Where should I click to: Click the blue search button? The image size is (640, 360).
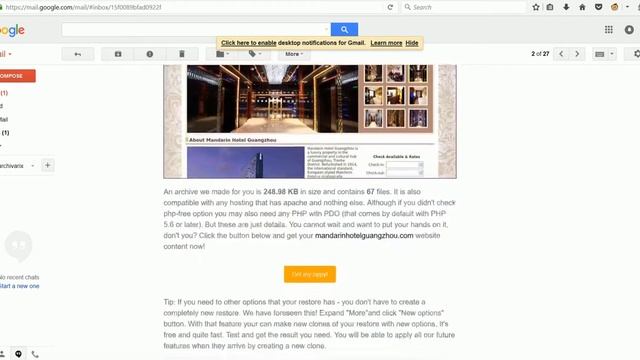[x=344, y=29]
